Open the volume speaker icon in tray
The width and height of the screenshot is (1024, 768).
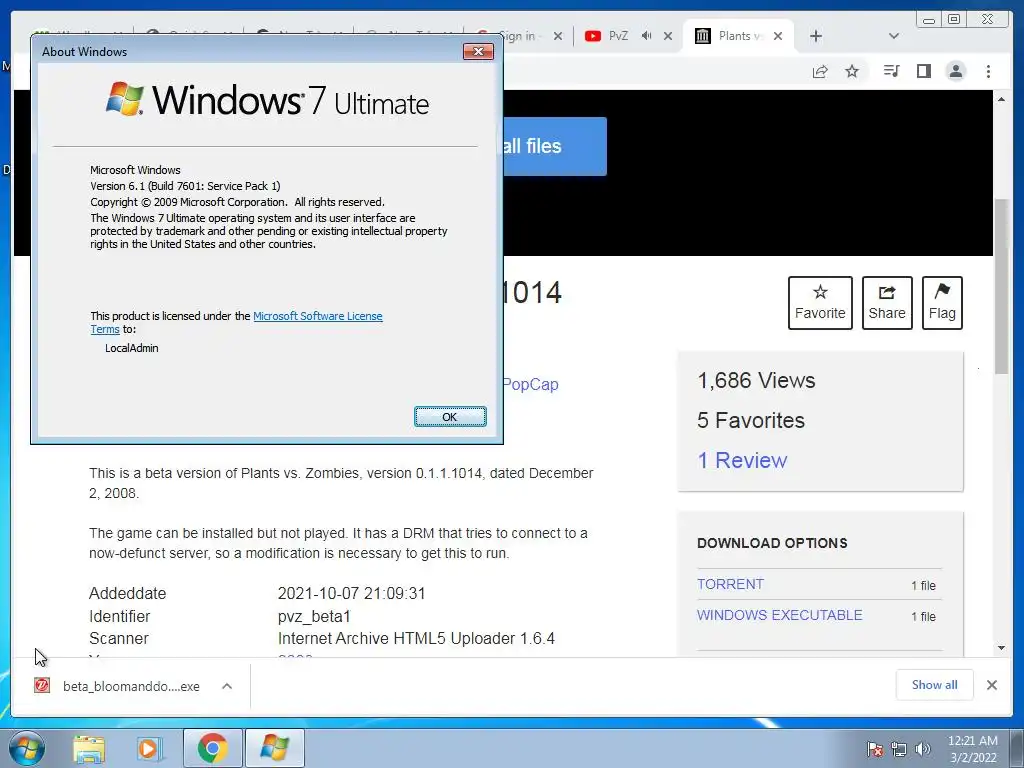pos(923,749)
